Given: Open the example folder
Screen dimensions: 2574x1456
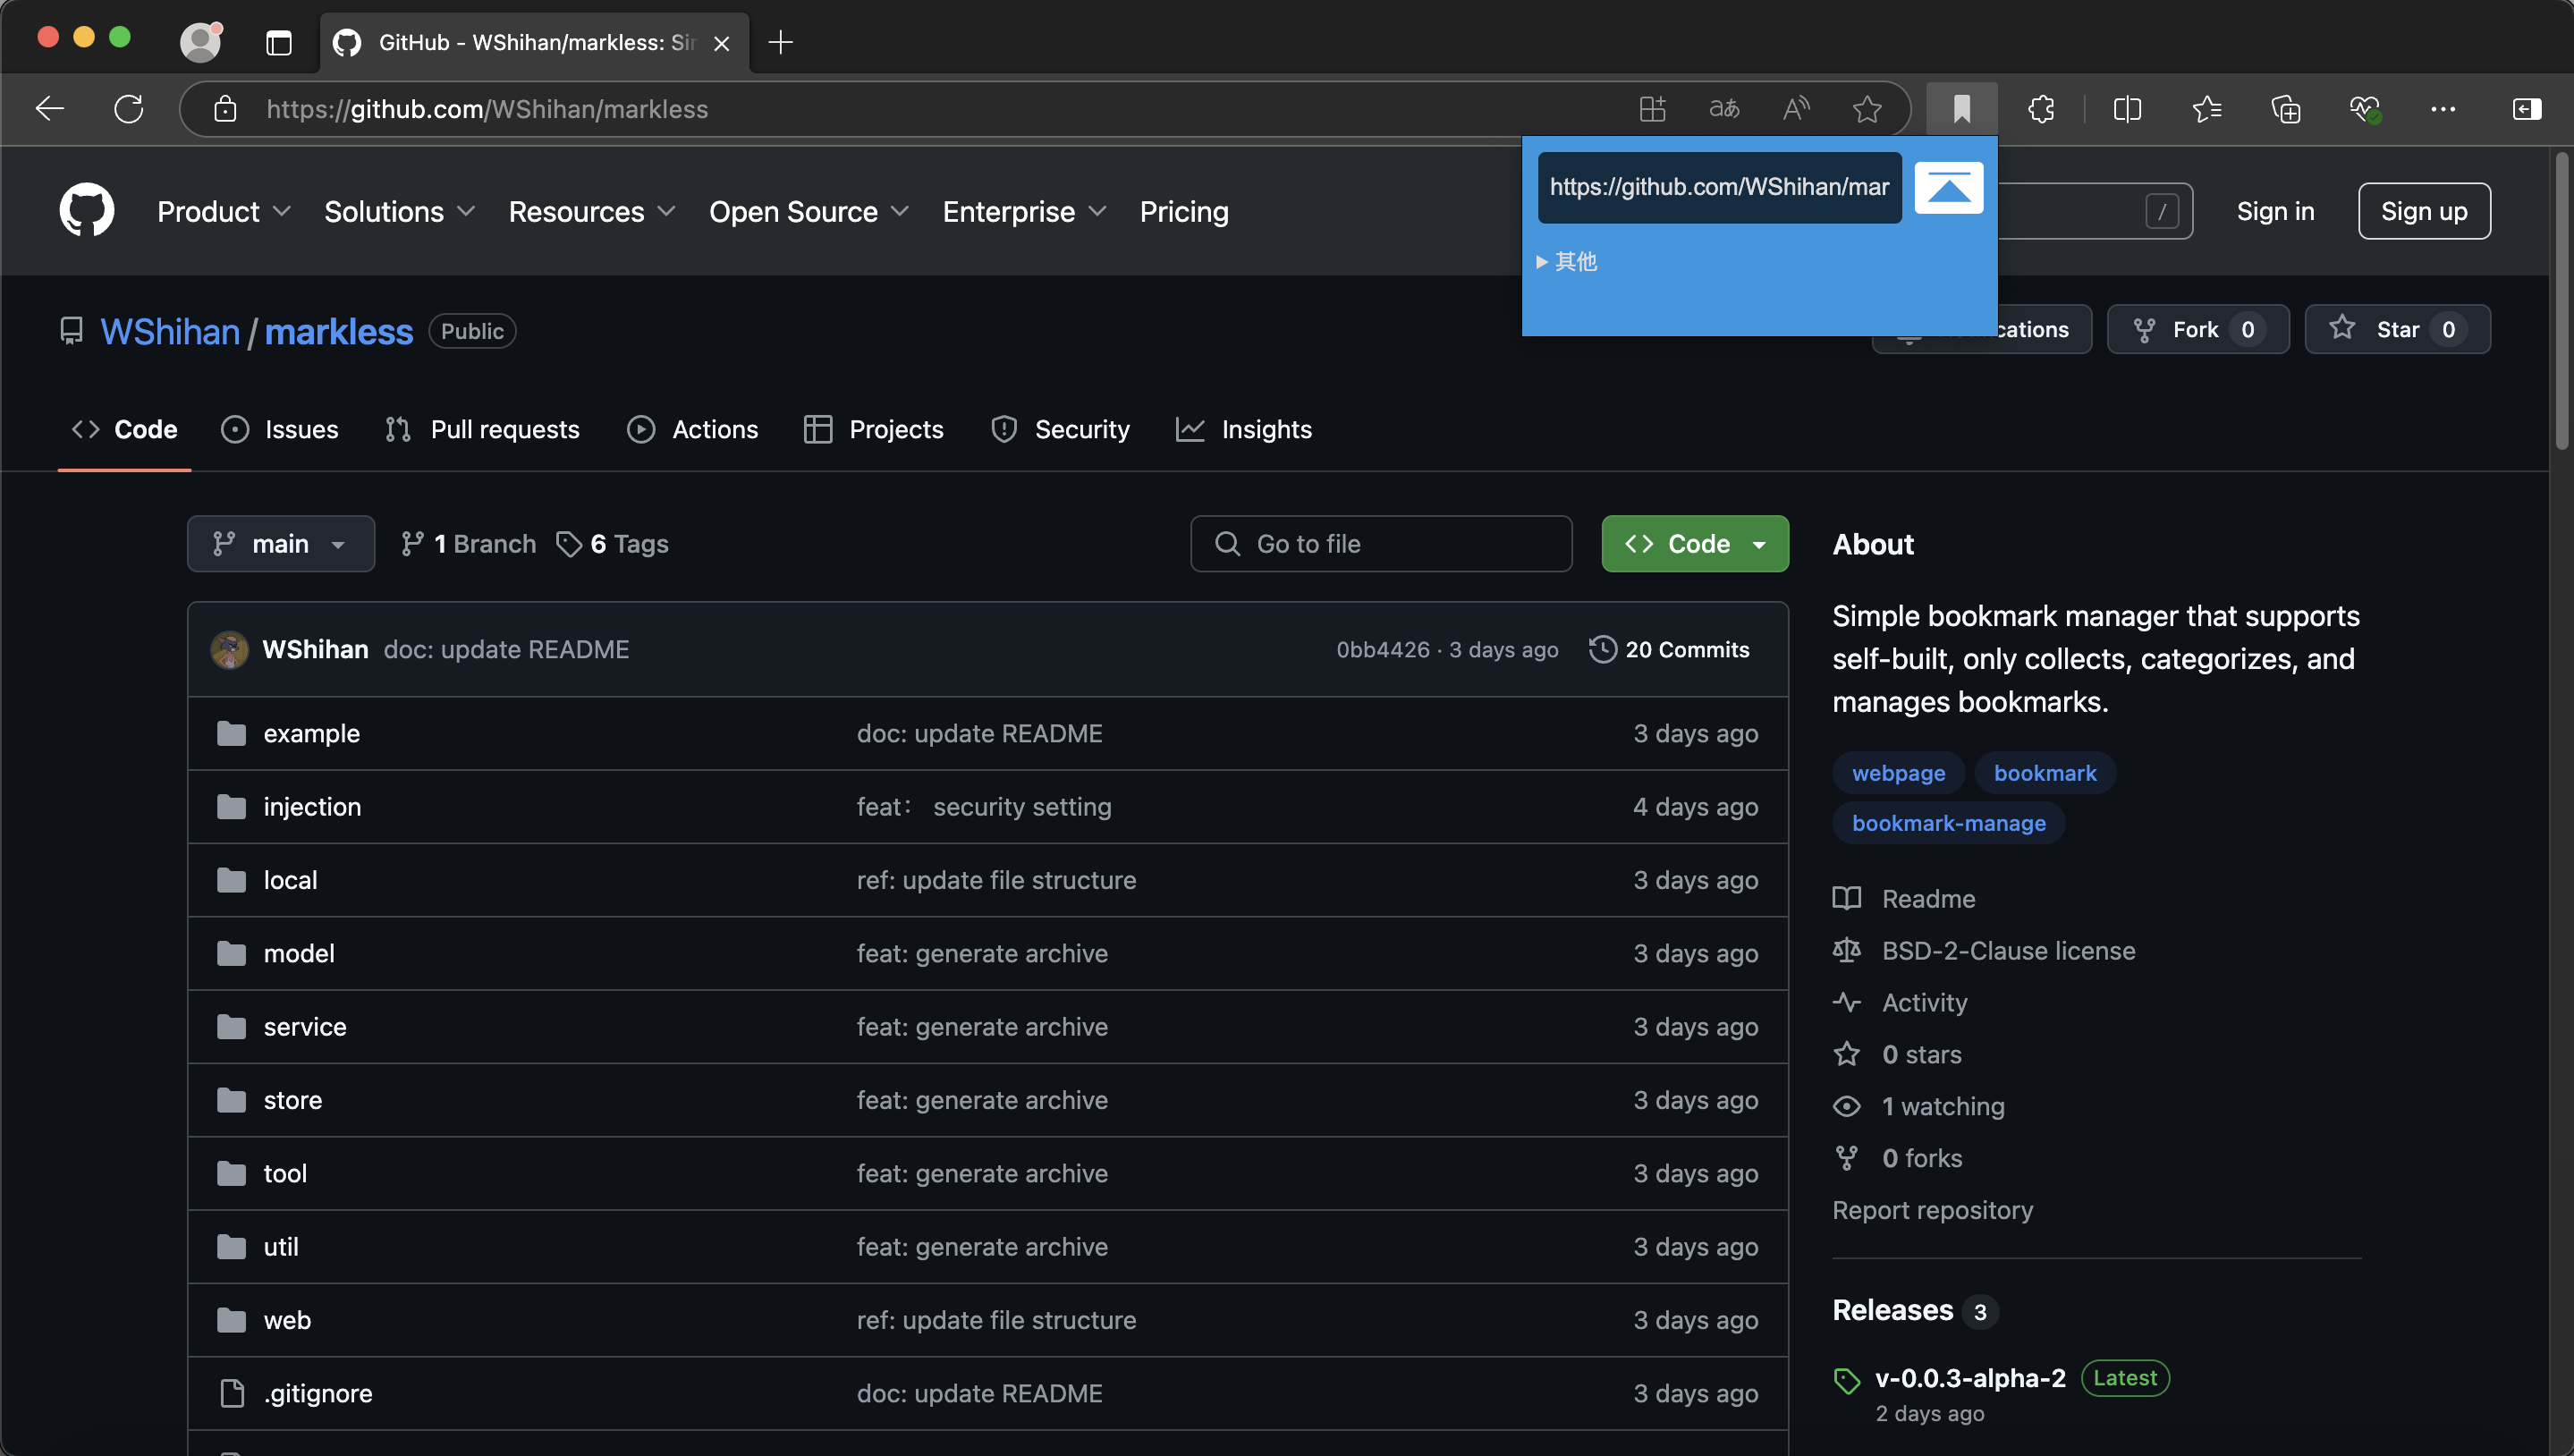Looking at the screenshot, I should pos(311,733).
